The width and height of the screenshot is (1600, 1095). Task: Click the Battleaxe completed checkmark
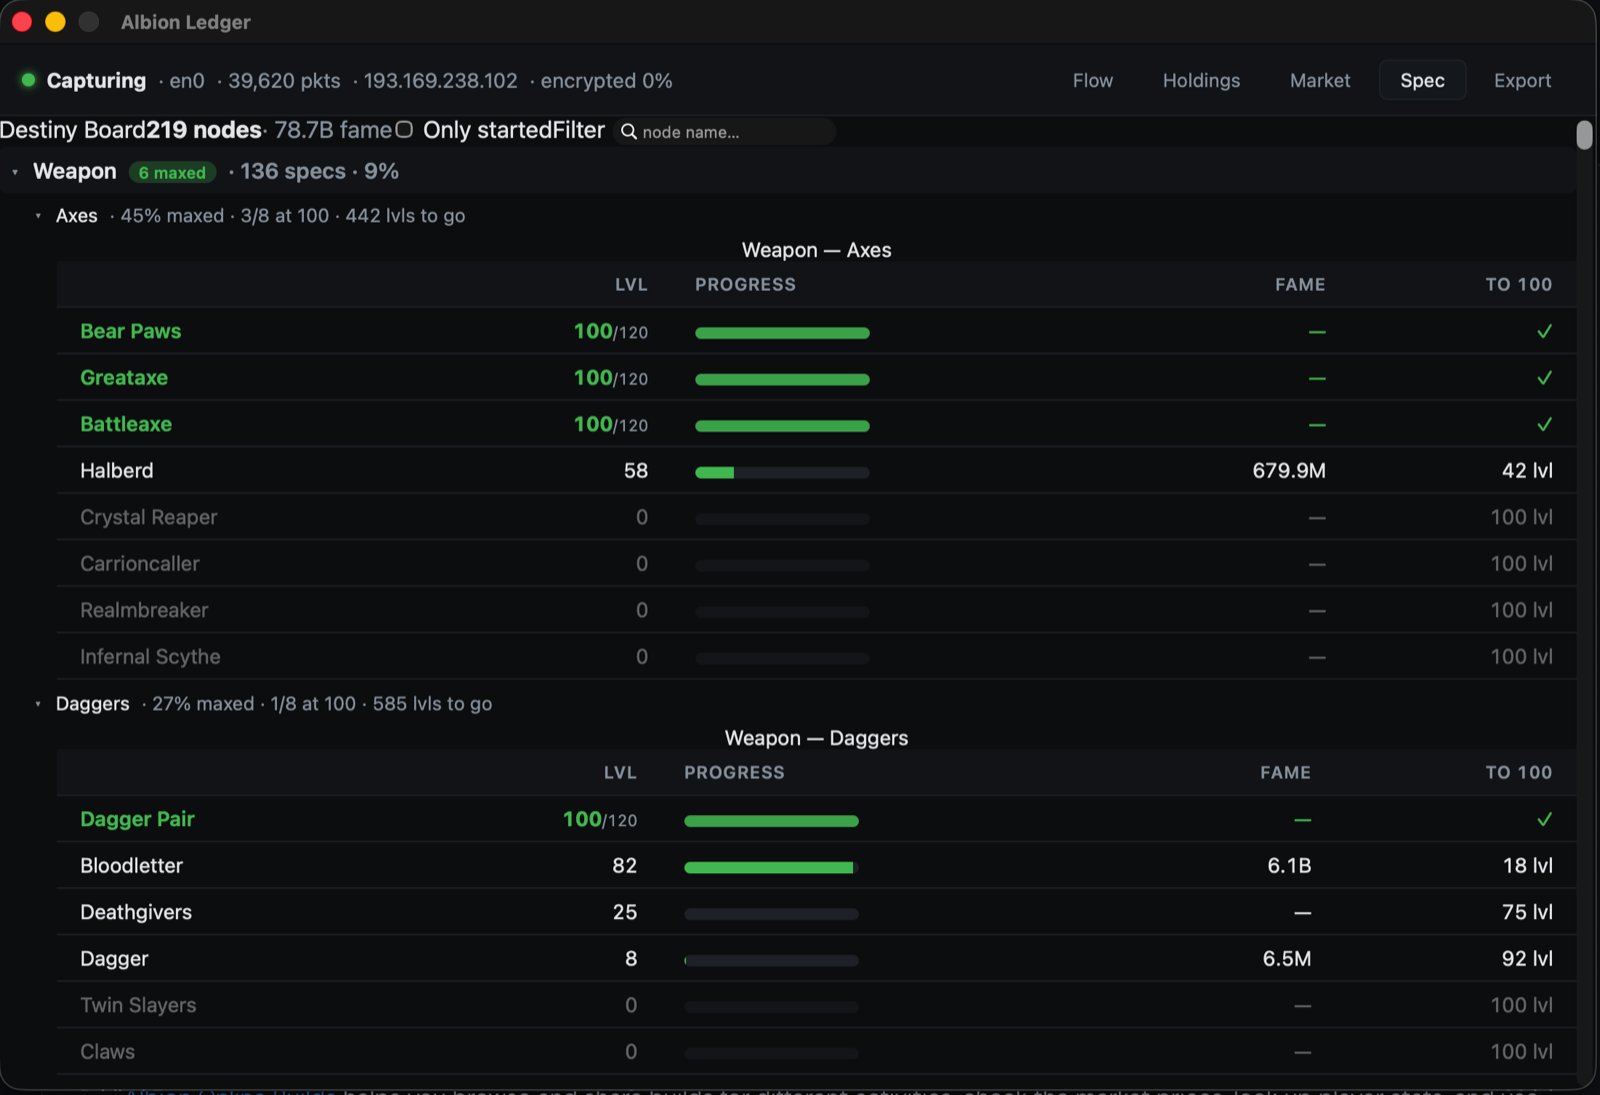(x=1544, y=424)
